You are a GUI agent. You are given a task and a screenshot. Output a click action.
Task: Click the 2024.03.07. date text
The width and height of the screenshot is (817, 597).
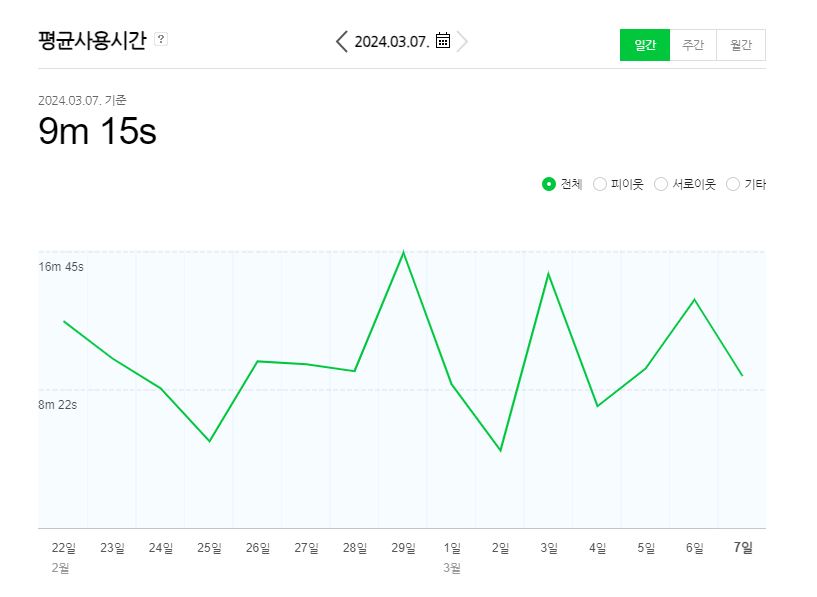point(392,41)
